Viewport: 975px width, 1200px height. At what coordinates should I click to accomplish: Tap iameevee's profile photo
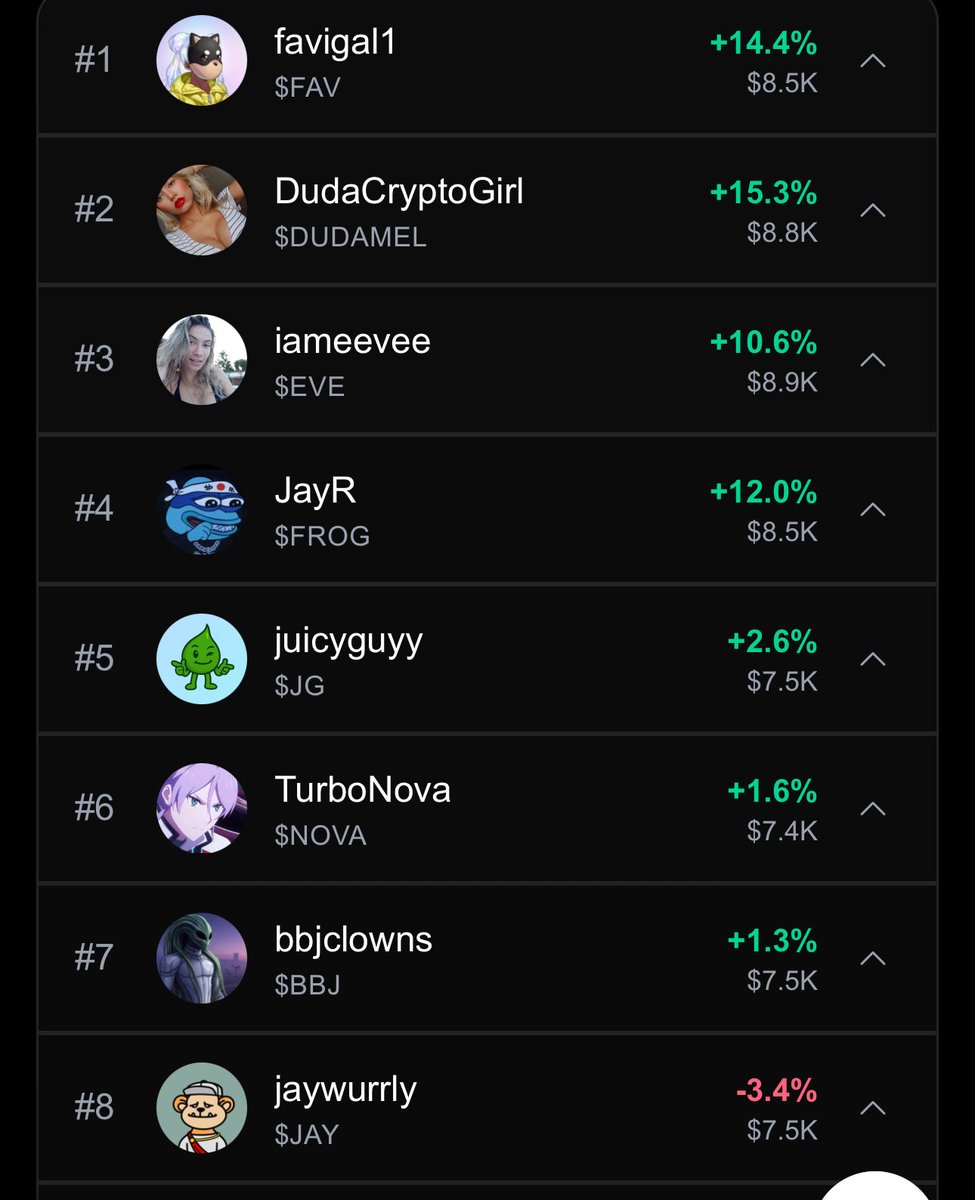201,359
